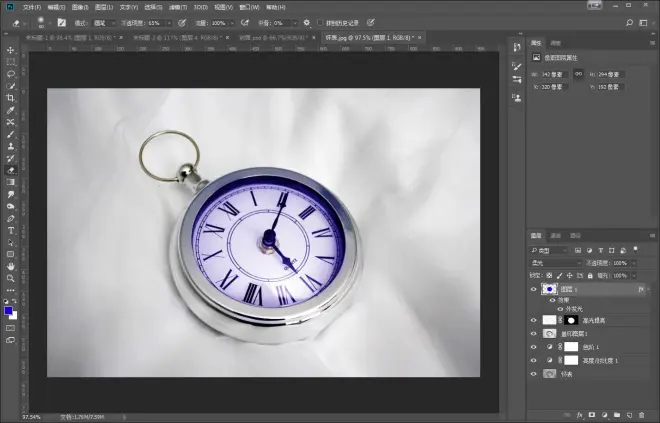Hide the bottom 怀表 layer eye icon

coord(534,374)
